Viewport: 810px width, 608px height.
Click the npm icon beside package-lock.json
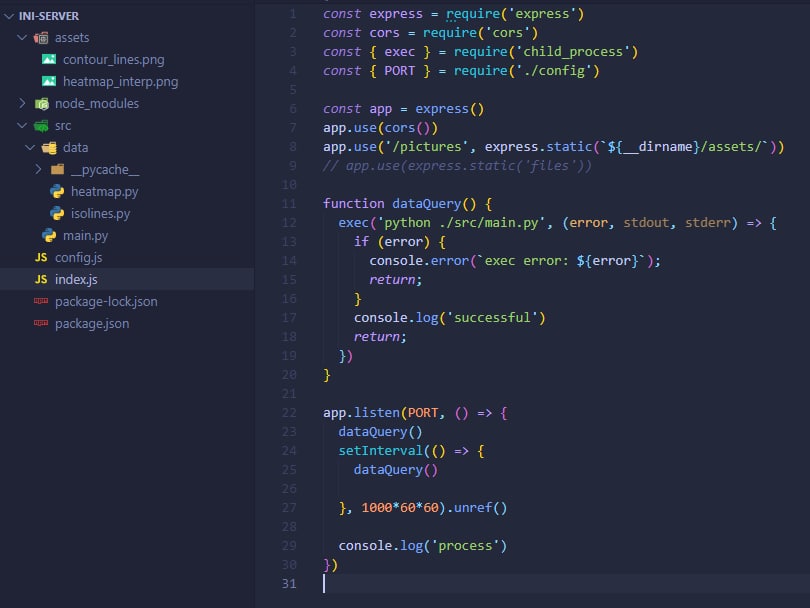point(41,301)
